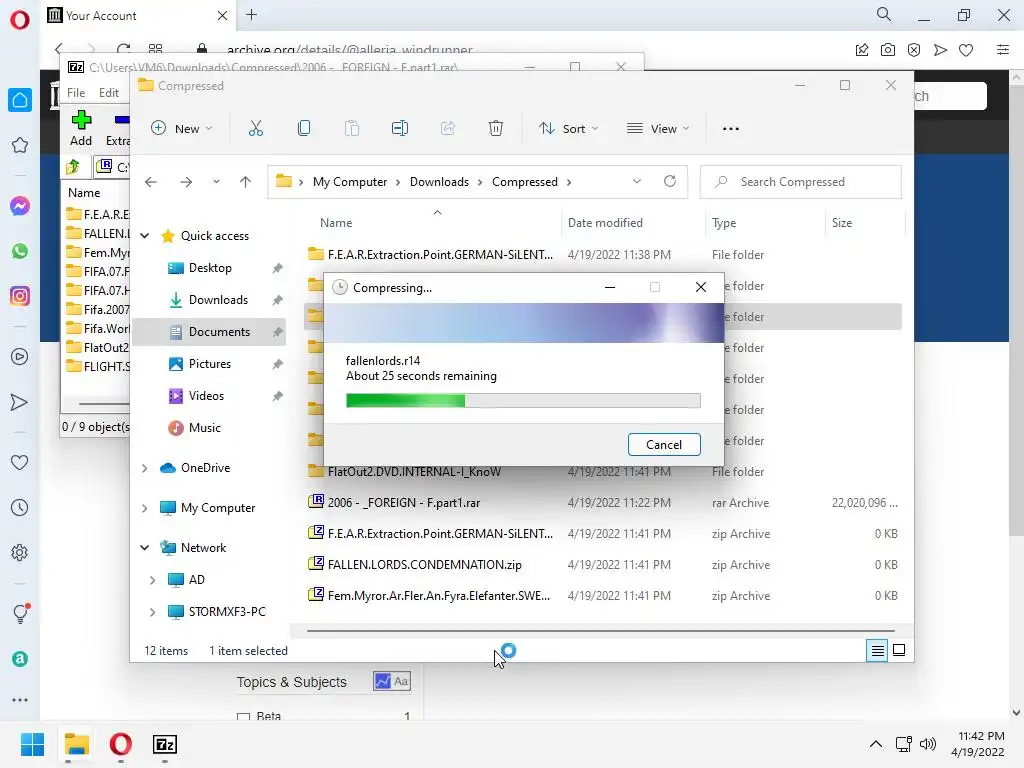Open a new Opera tab
Viewport: 1024px width, 768px height.
(x=251, y=15)
